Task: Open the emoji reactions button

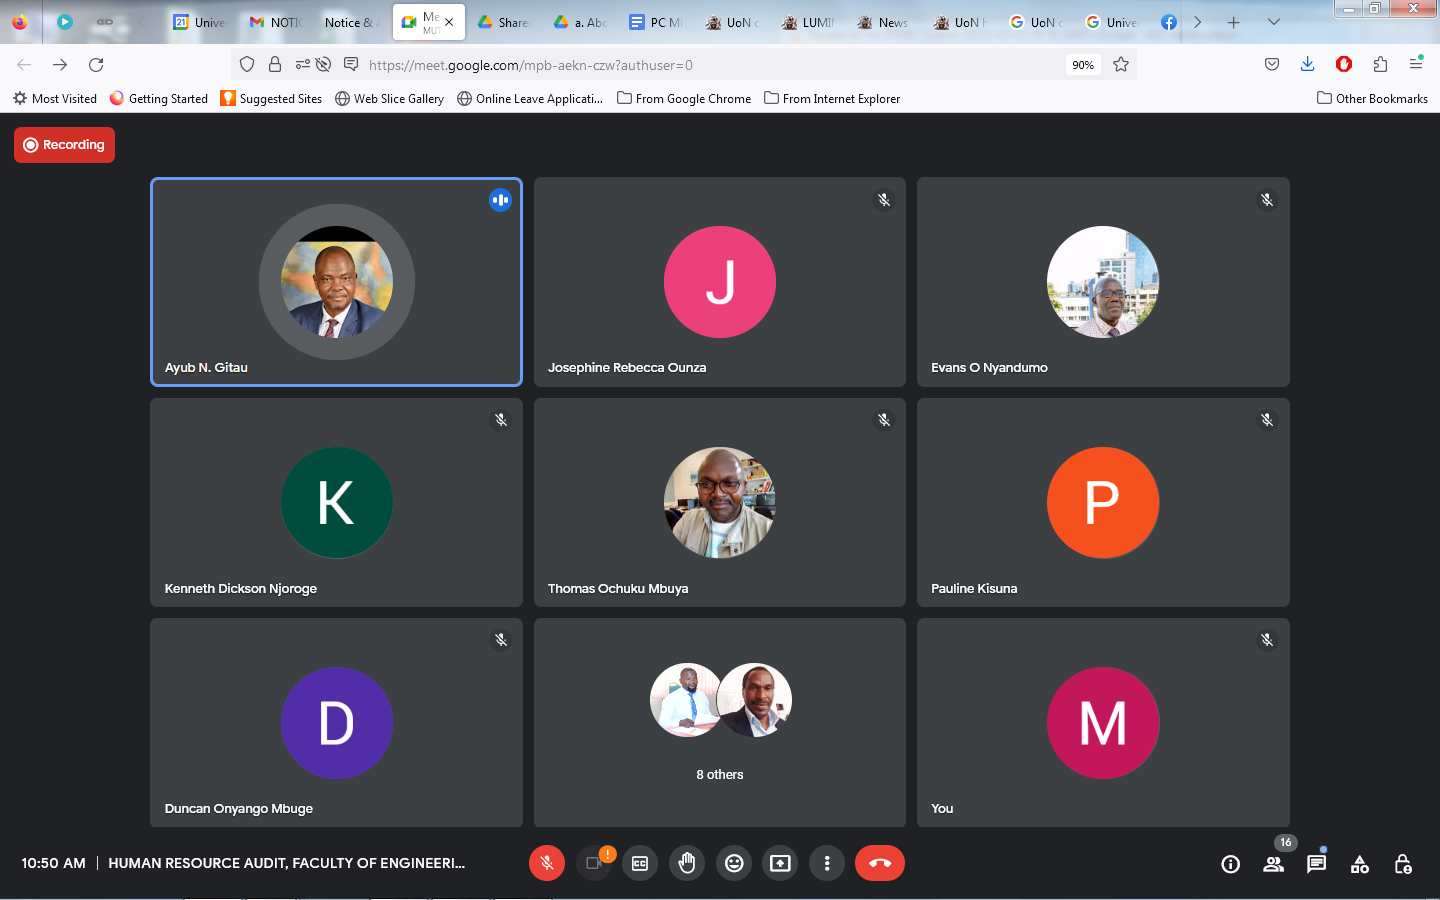Action: [x=734, y=863]
